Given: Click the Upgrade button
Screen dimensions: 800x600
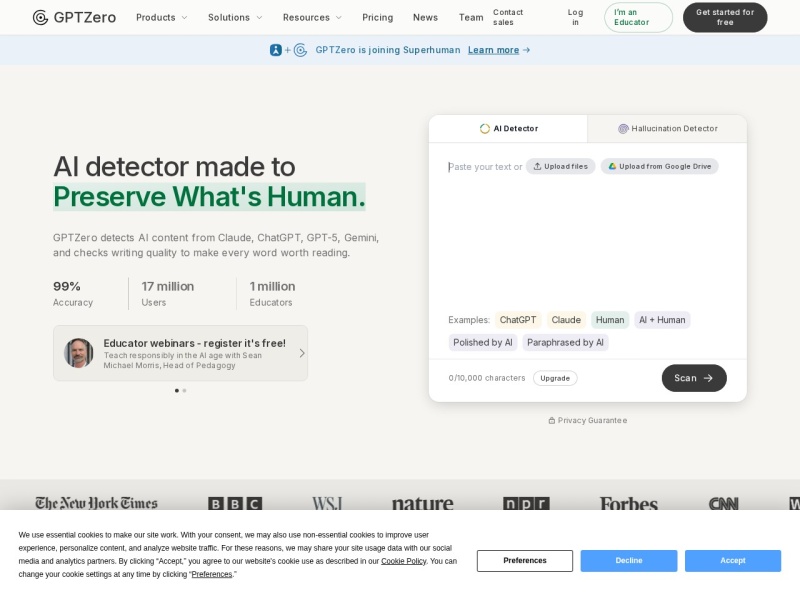Looking at the screenshot, I should (555, 378).
